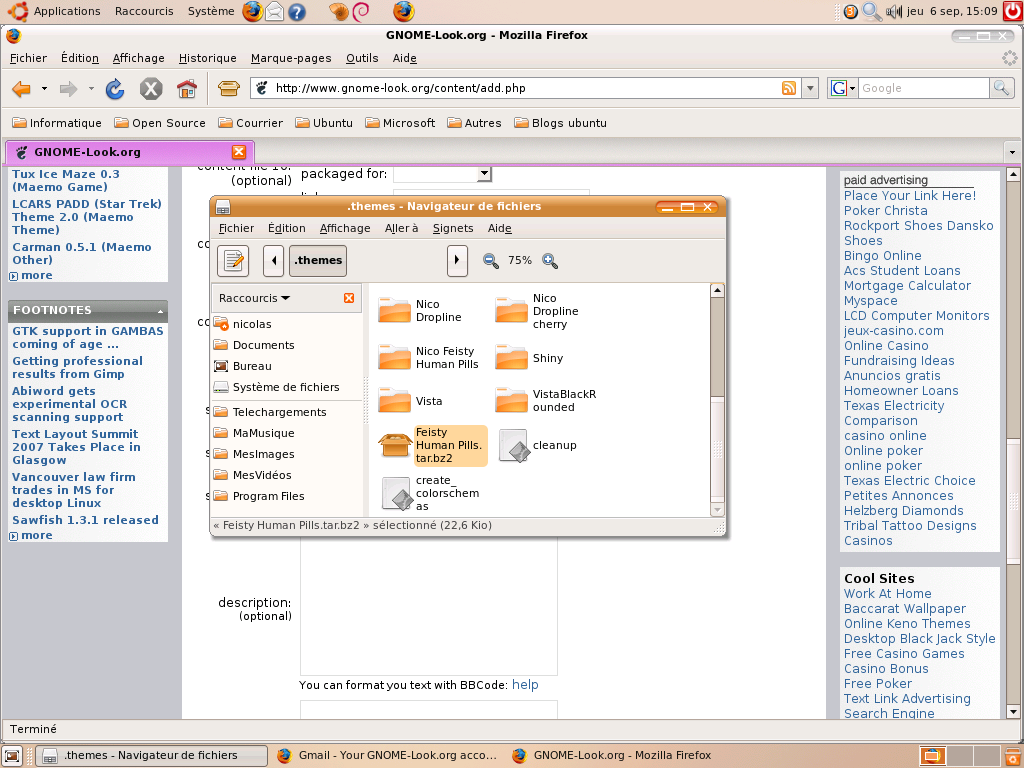
Task: Close the GNOME-Look.org tab
Action: 239,152
